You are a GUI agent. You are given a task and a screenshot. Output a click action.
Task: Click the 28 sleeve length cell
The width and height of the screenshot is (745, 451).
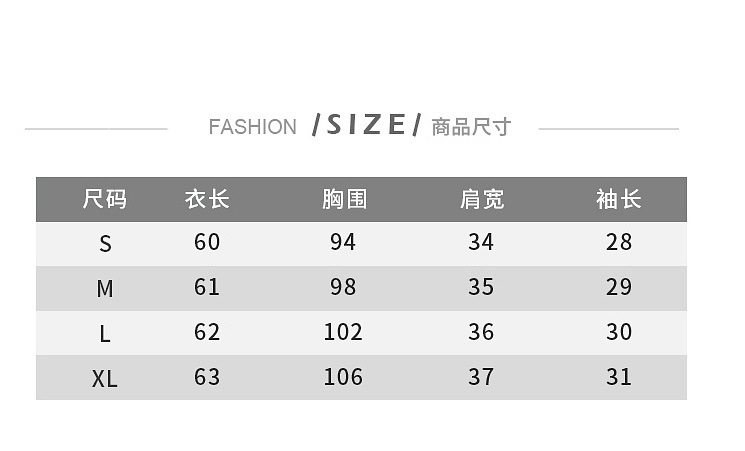coord(619,242)
